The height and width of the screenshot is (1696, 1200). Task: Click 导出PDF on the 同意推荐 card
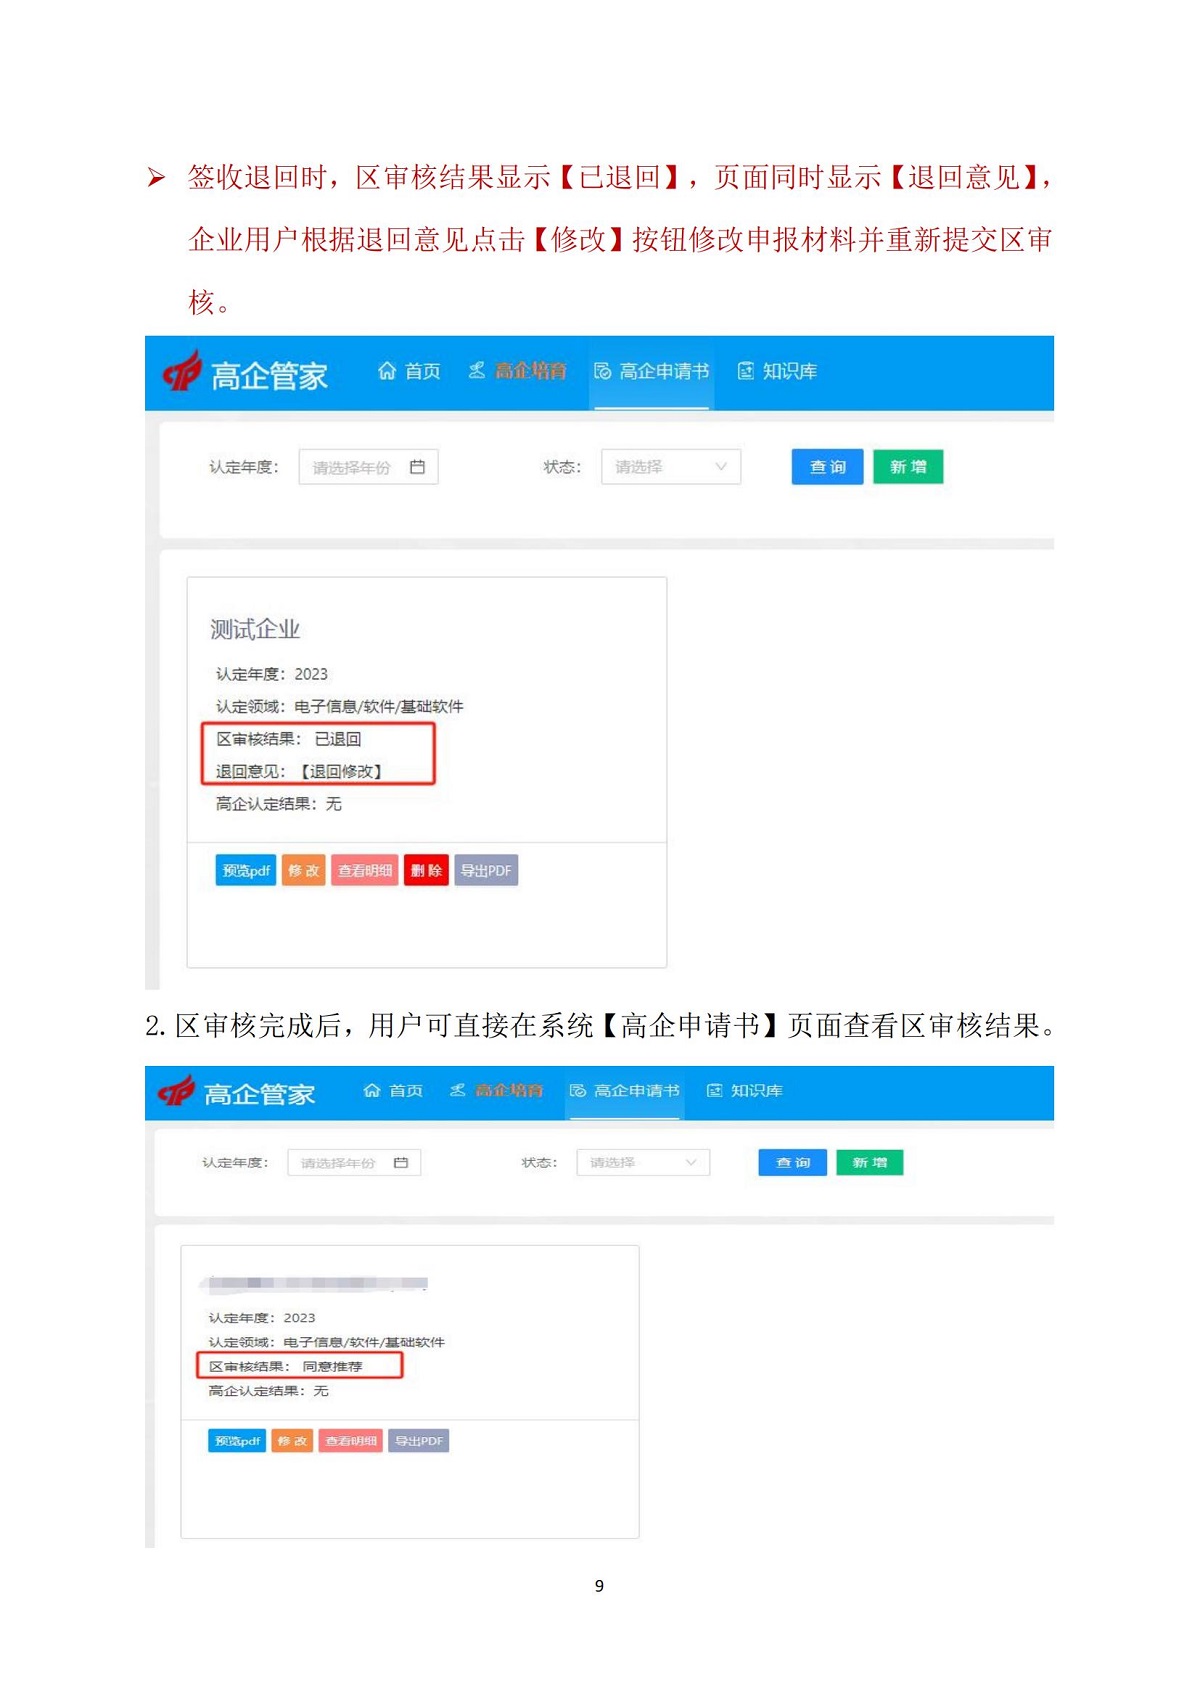[419, 1441]
